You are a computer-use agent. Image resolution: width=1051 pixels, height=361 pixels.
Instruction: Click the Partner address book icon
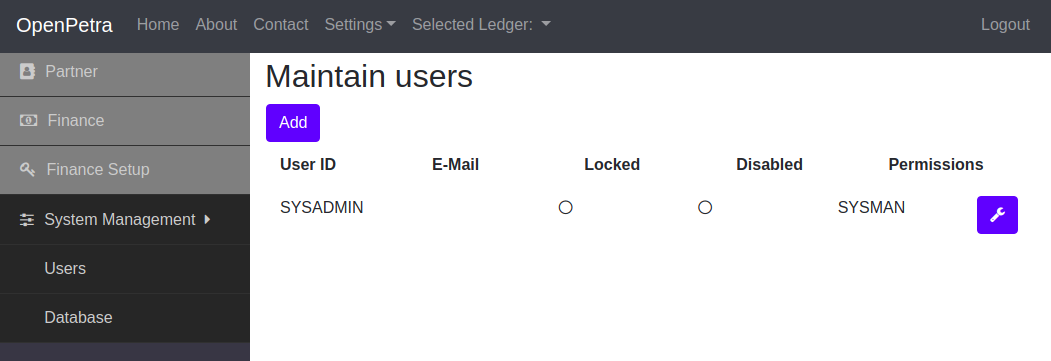[27, 72]
